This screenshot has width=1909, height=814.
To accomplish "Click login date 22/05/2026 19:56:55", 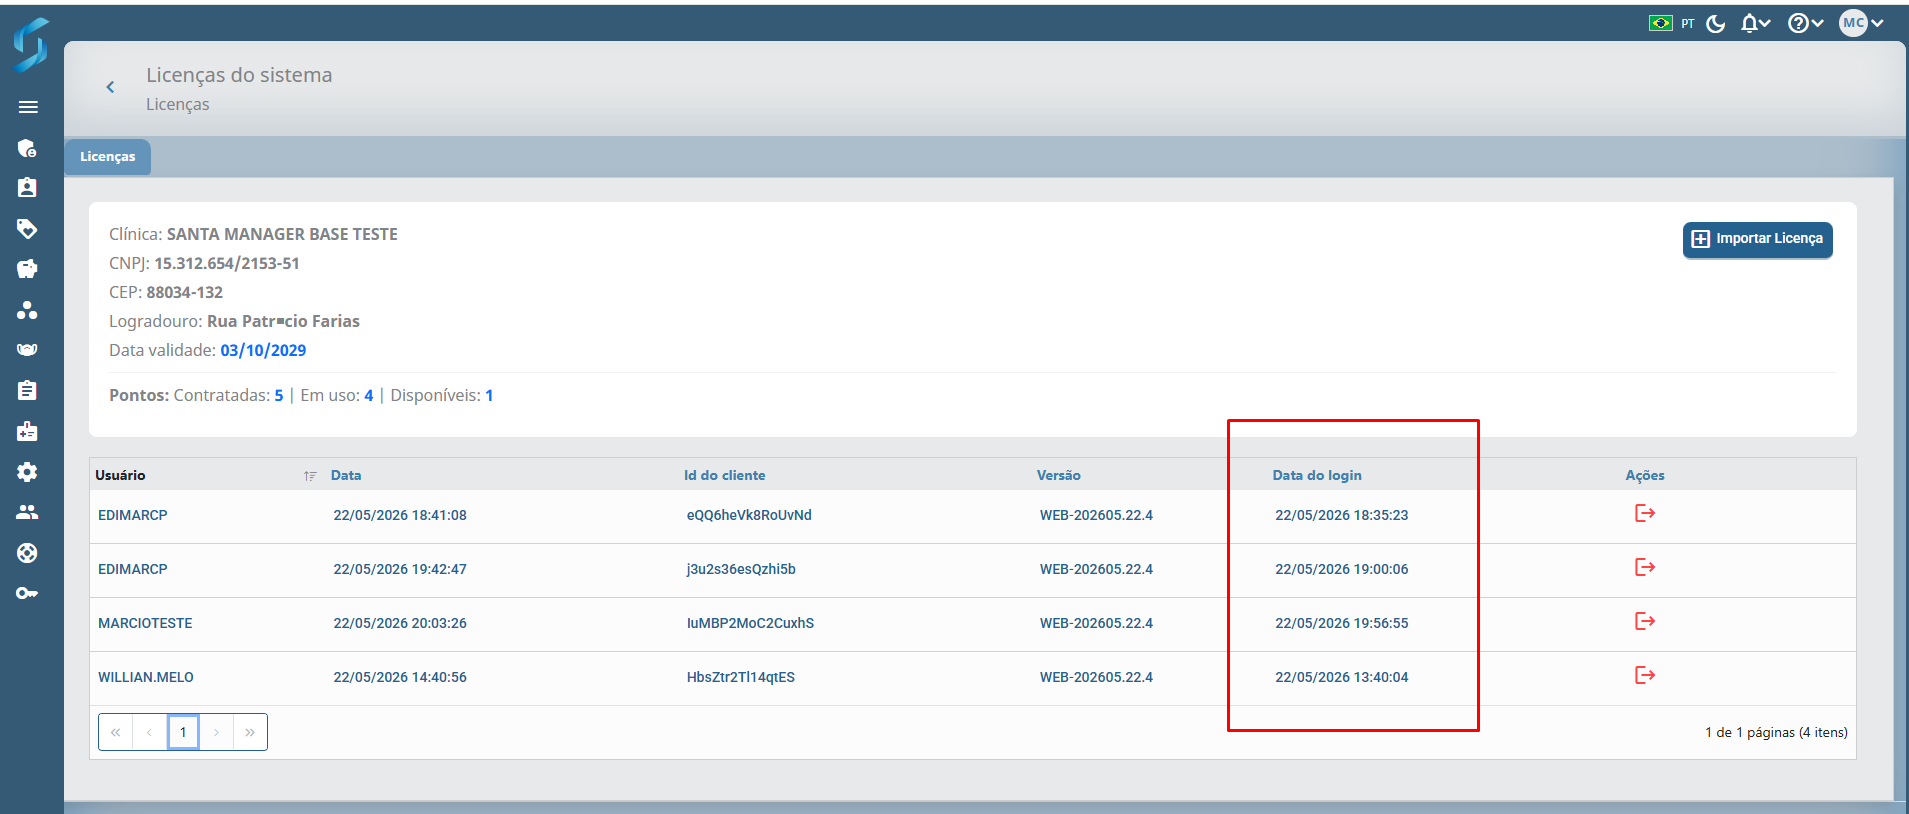I will pyautogui.click(x=1341, y=623).
